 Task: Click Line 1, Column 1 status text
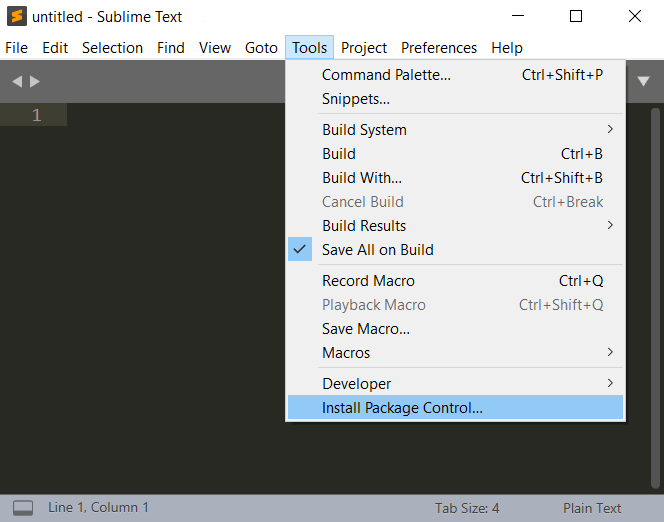[x=98, y=507]
